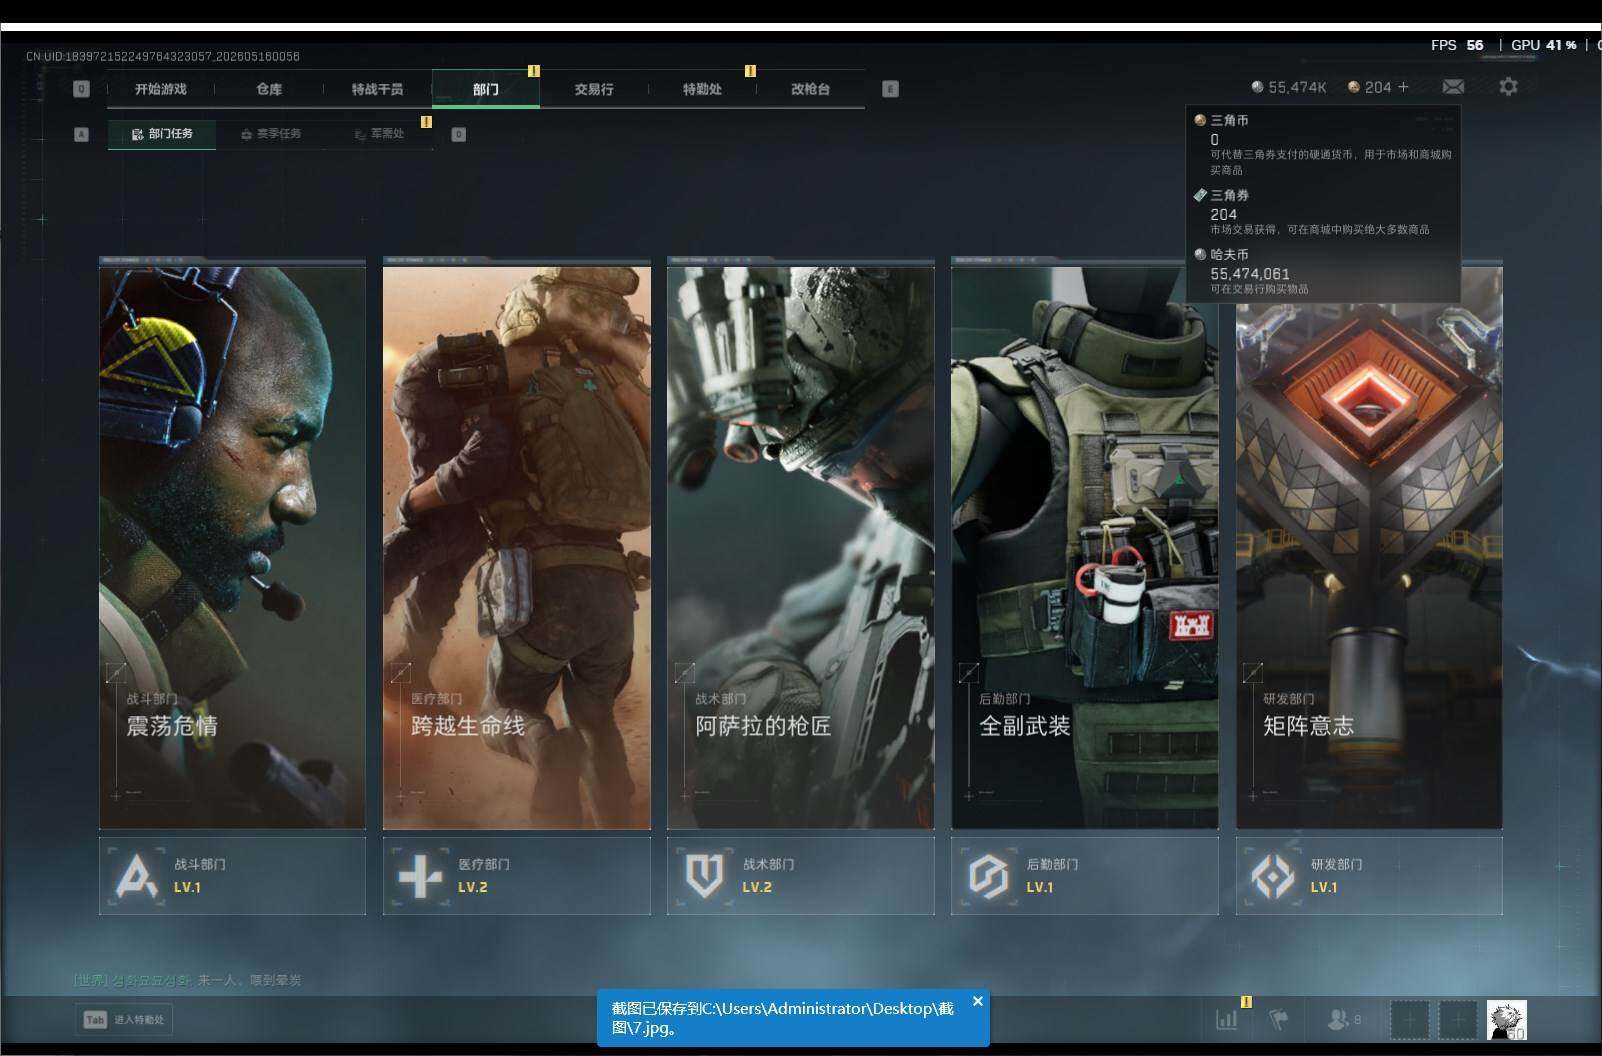Click the 三角券 coin icon beside 204
This screenshot has width=1602, height=1056.
[1354, 87]
